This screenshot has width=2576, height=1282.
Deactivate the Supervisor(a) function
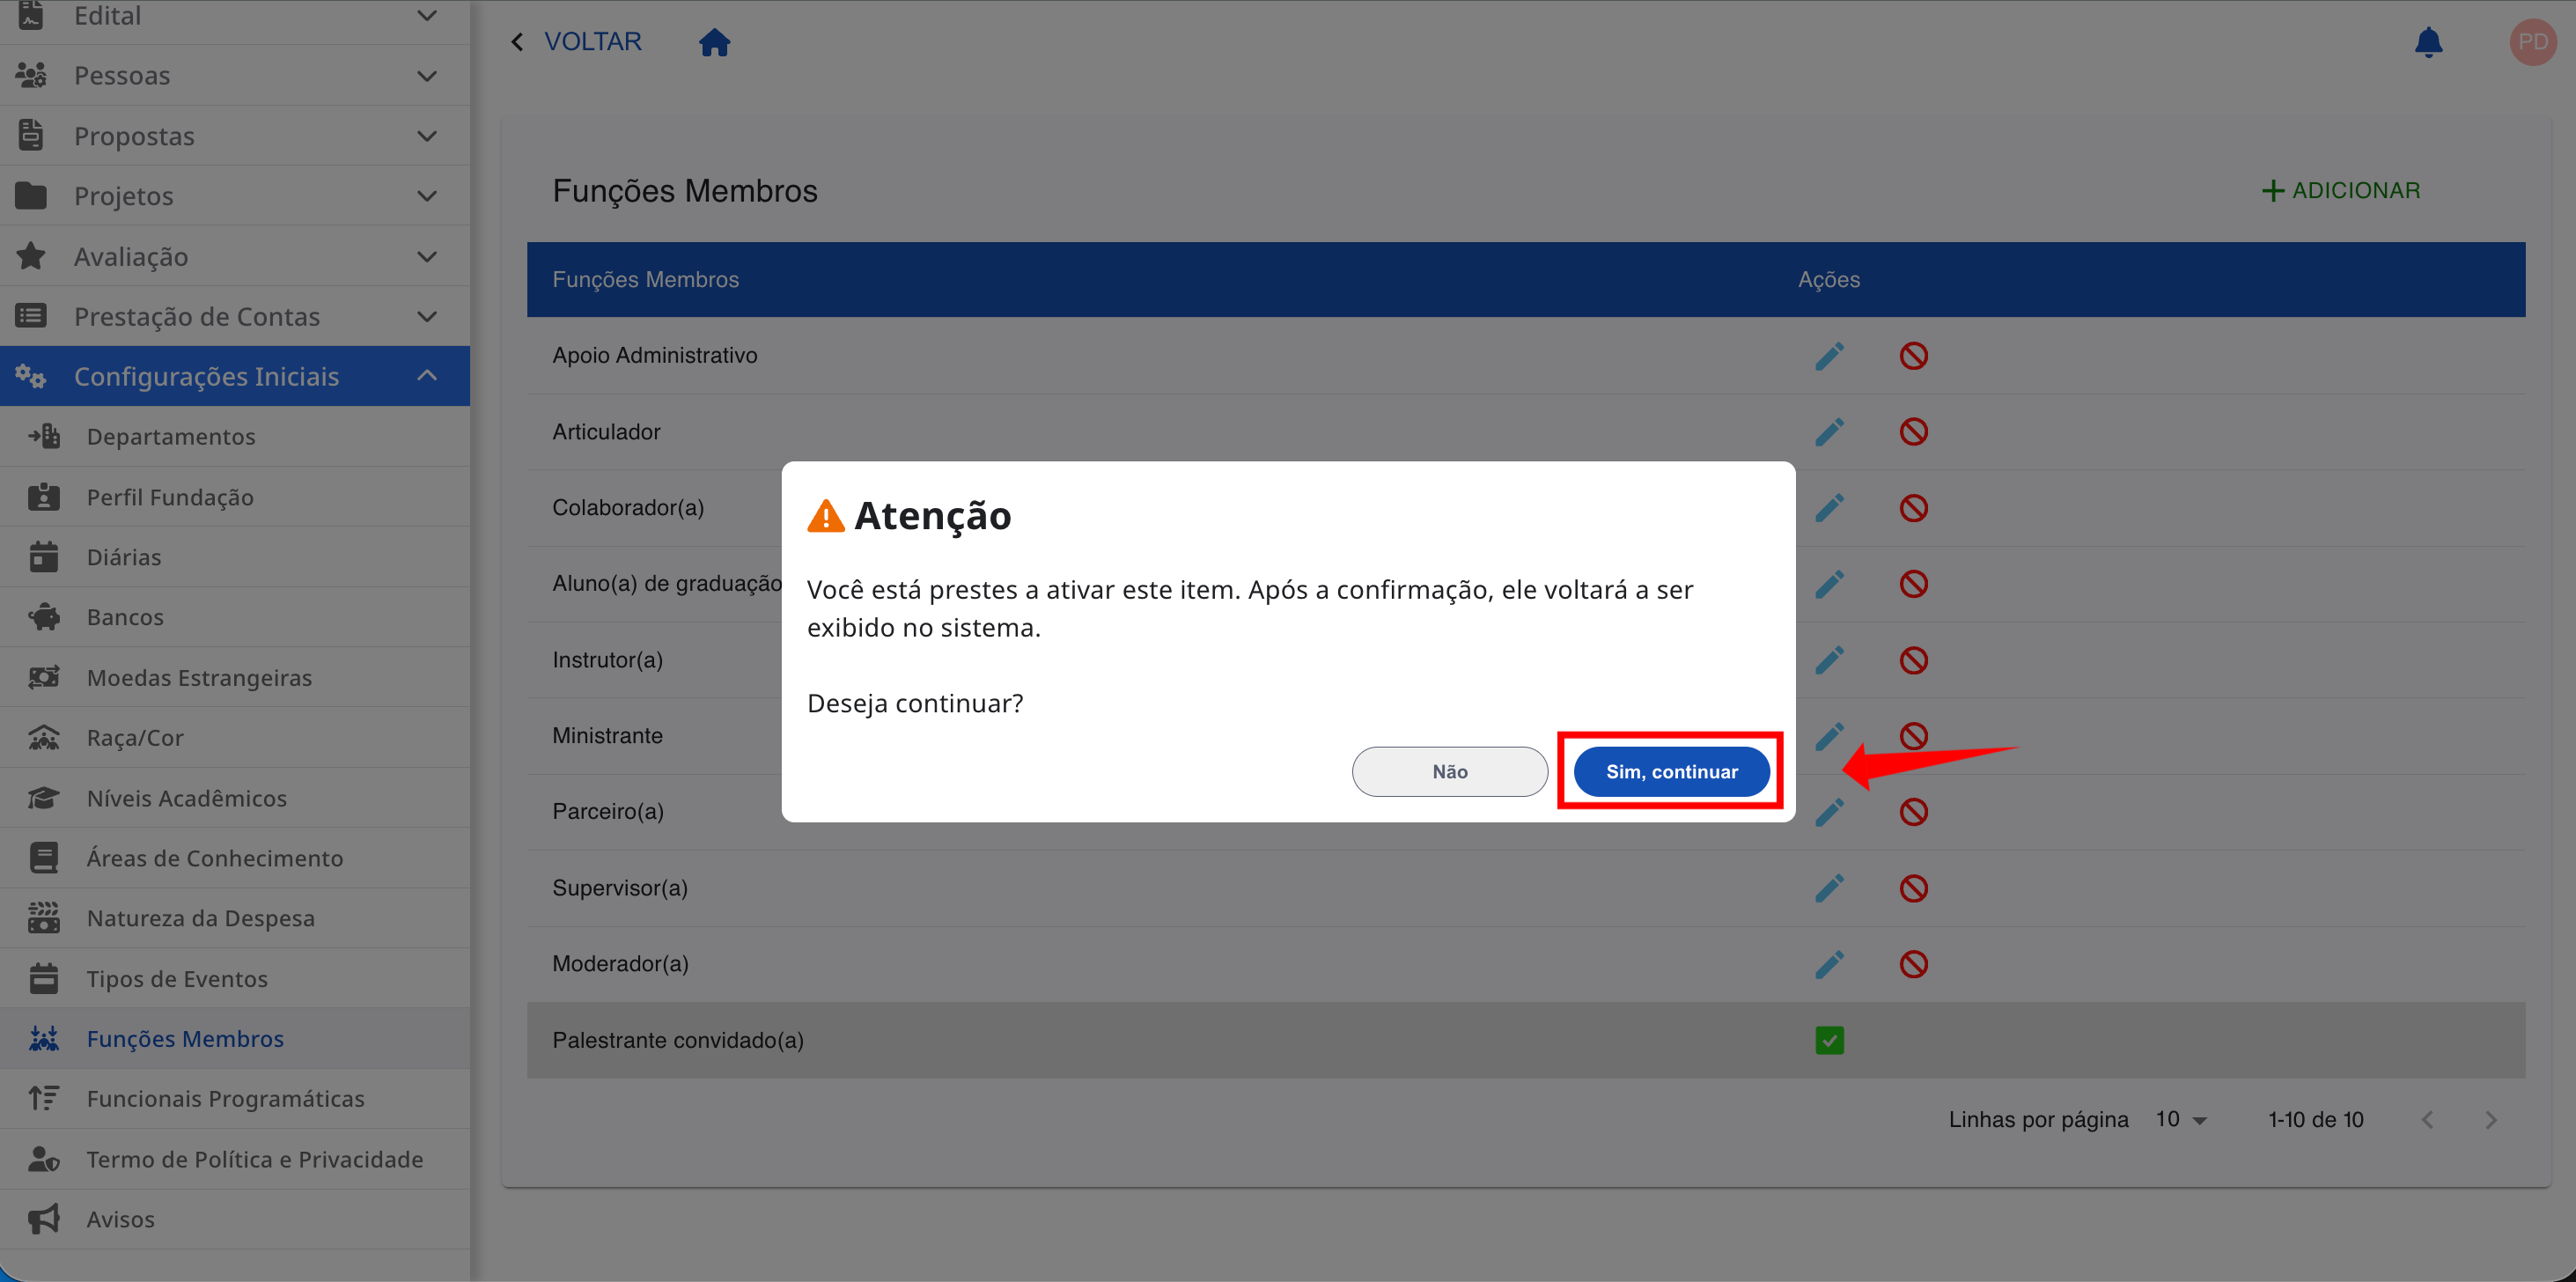1913,888
